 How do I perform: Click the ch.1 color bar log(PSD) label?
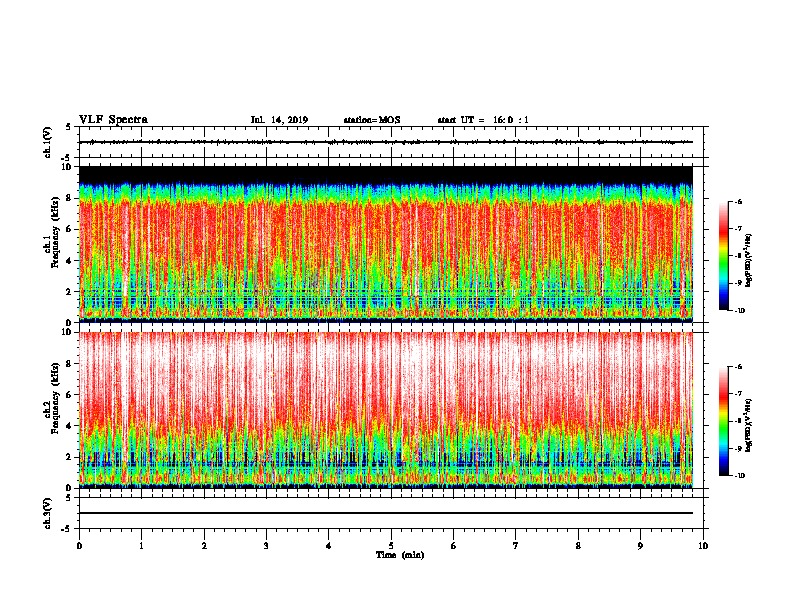749,260
